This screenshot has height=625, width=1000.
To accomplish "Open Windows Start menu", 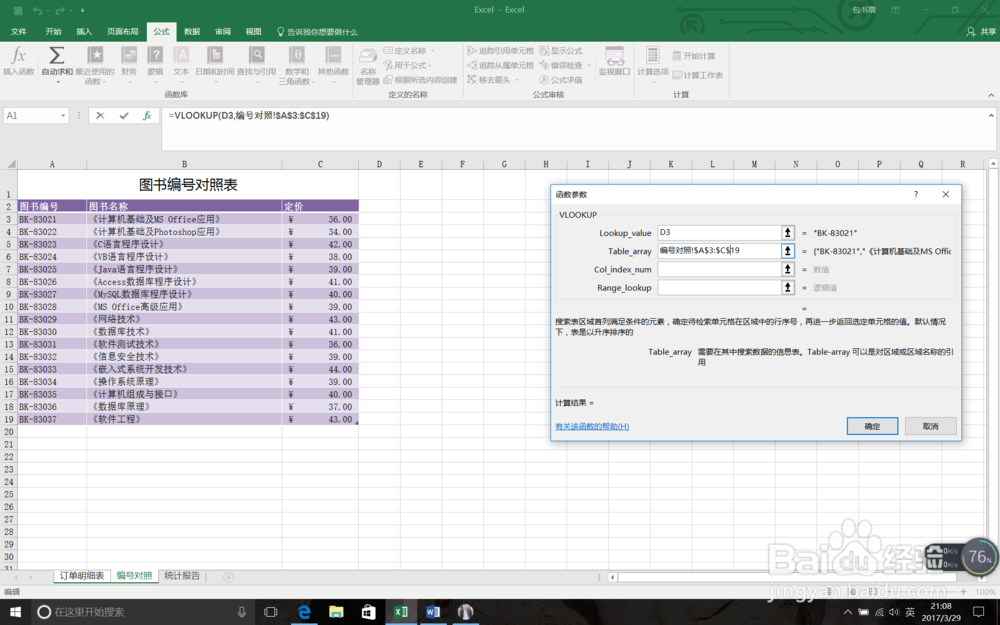I will [15, 612].
